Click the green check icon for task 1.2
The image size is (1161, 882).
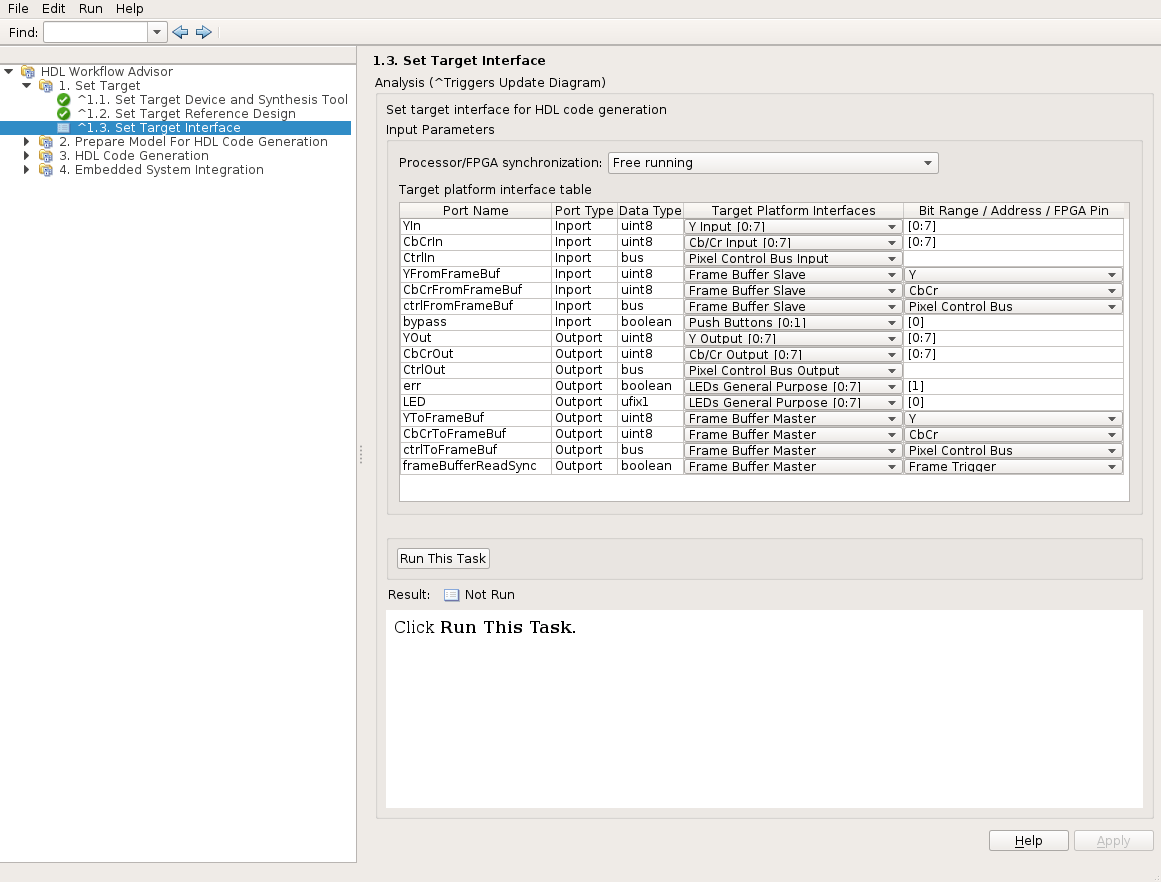pos(64,114)
